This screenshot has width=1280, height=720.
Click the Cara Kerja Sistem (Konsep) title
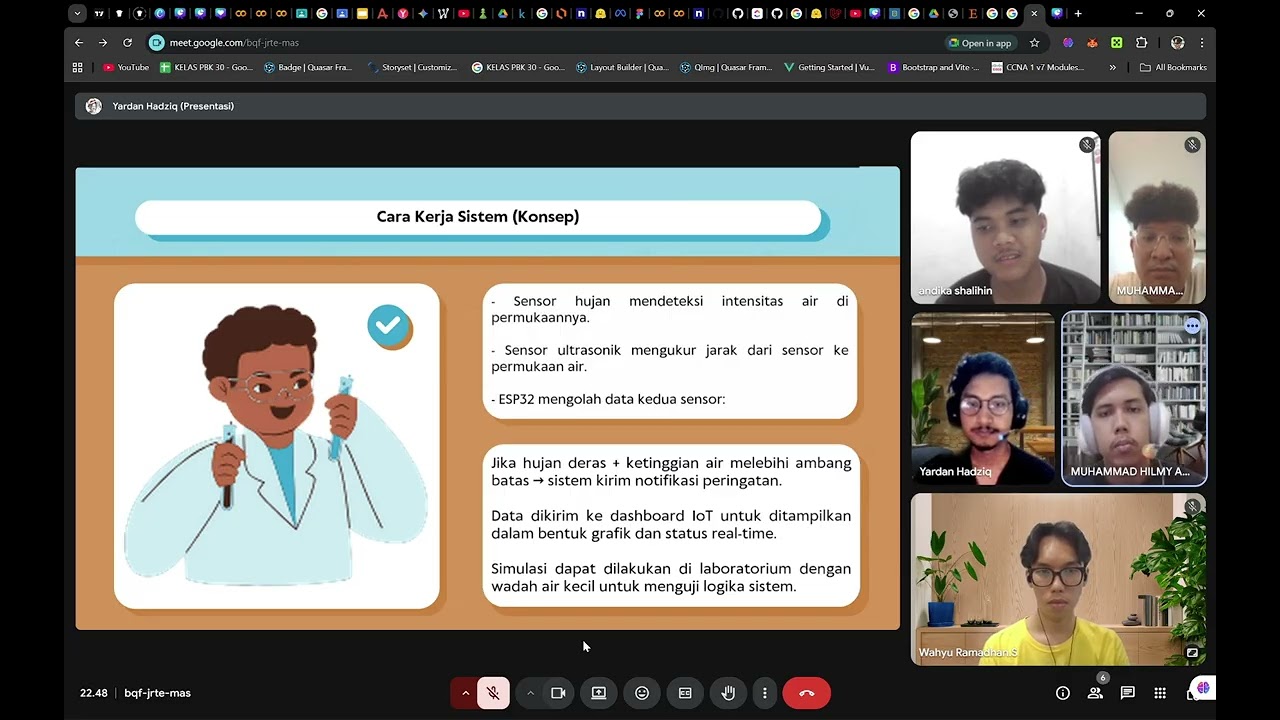pos(478,217)
